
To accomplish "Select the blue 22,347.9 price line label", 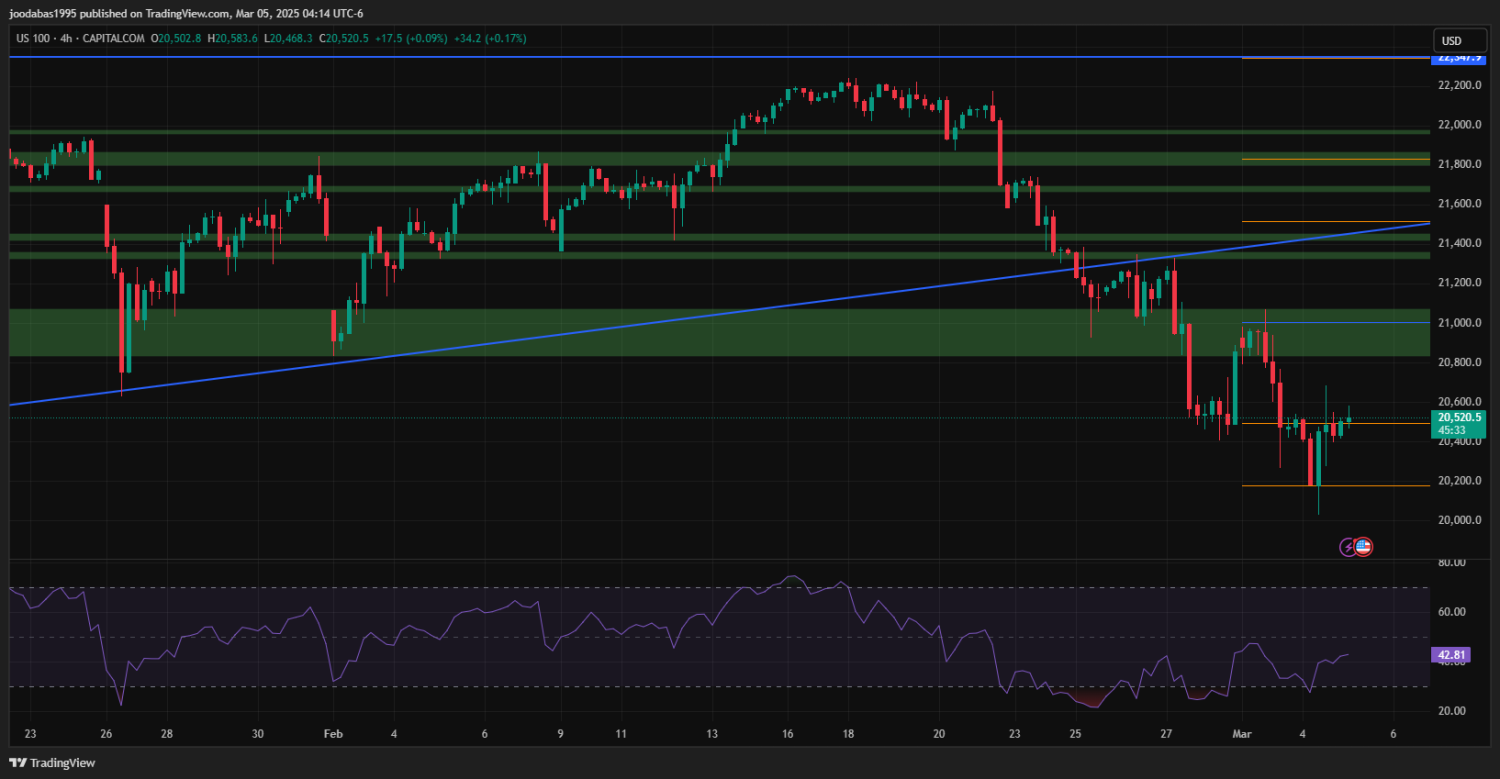I will 1461,58.
